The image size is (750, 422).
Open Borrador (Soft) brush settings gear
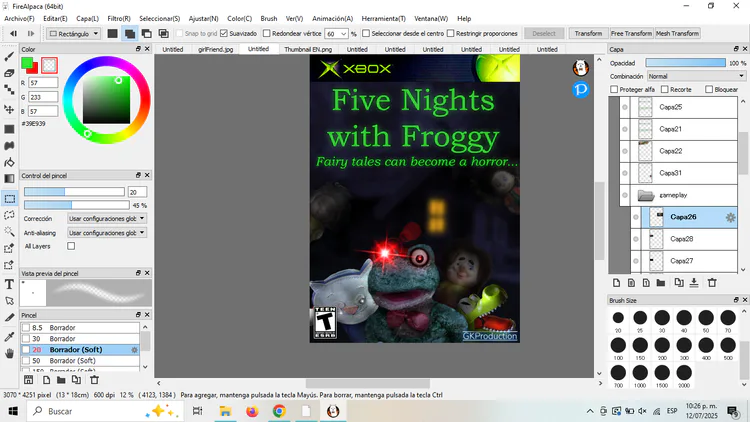134,350
